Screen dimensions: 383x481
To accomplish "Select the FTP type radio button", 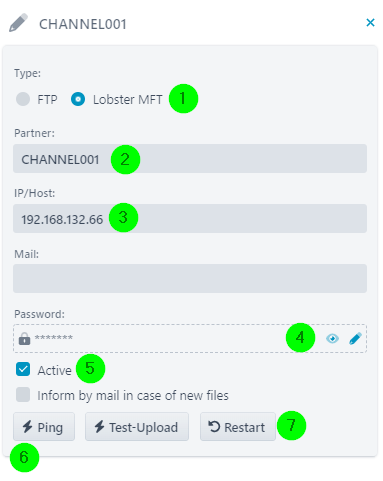I will pyautogui.click(x=23, y=99).
